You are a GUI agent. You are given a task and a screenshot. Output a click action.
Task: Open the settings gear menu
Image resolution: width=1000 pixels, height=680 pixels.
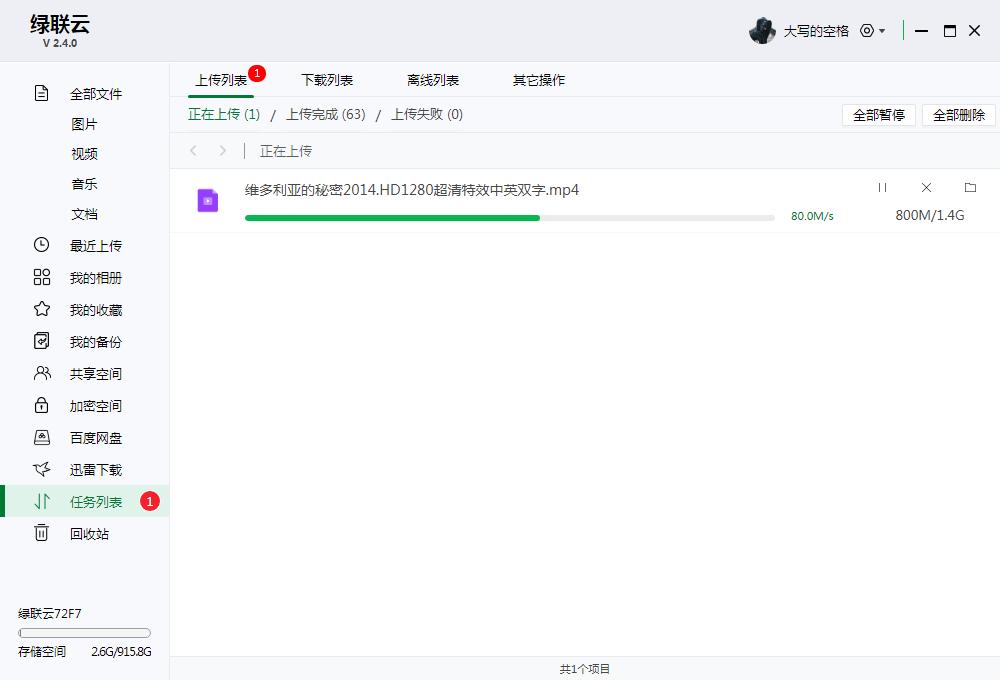(866, 31)
